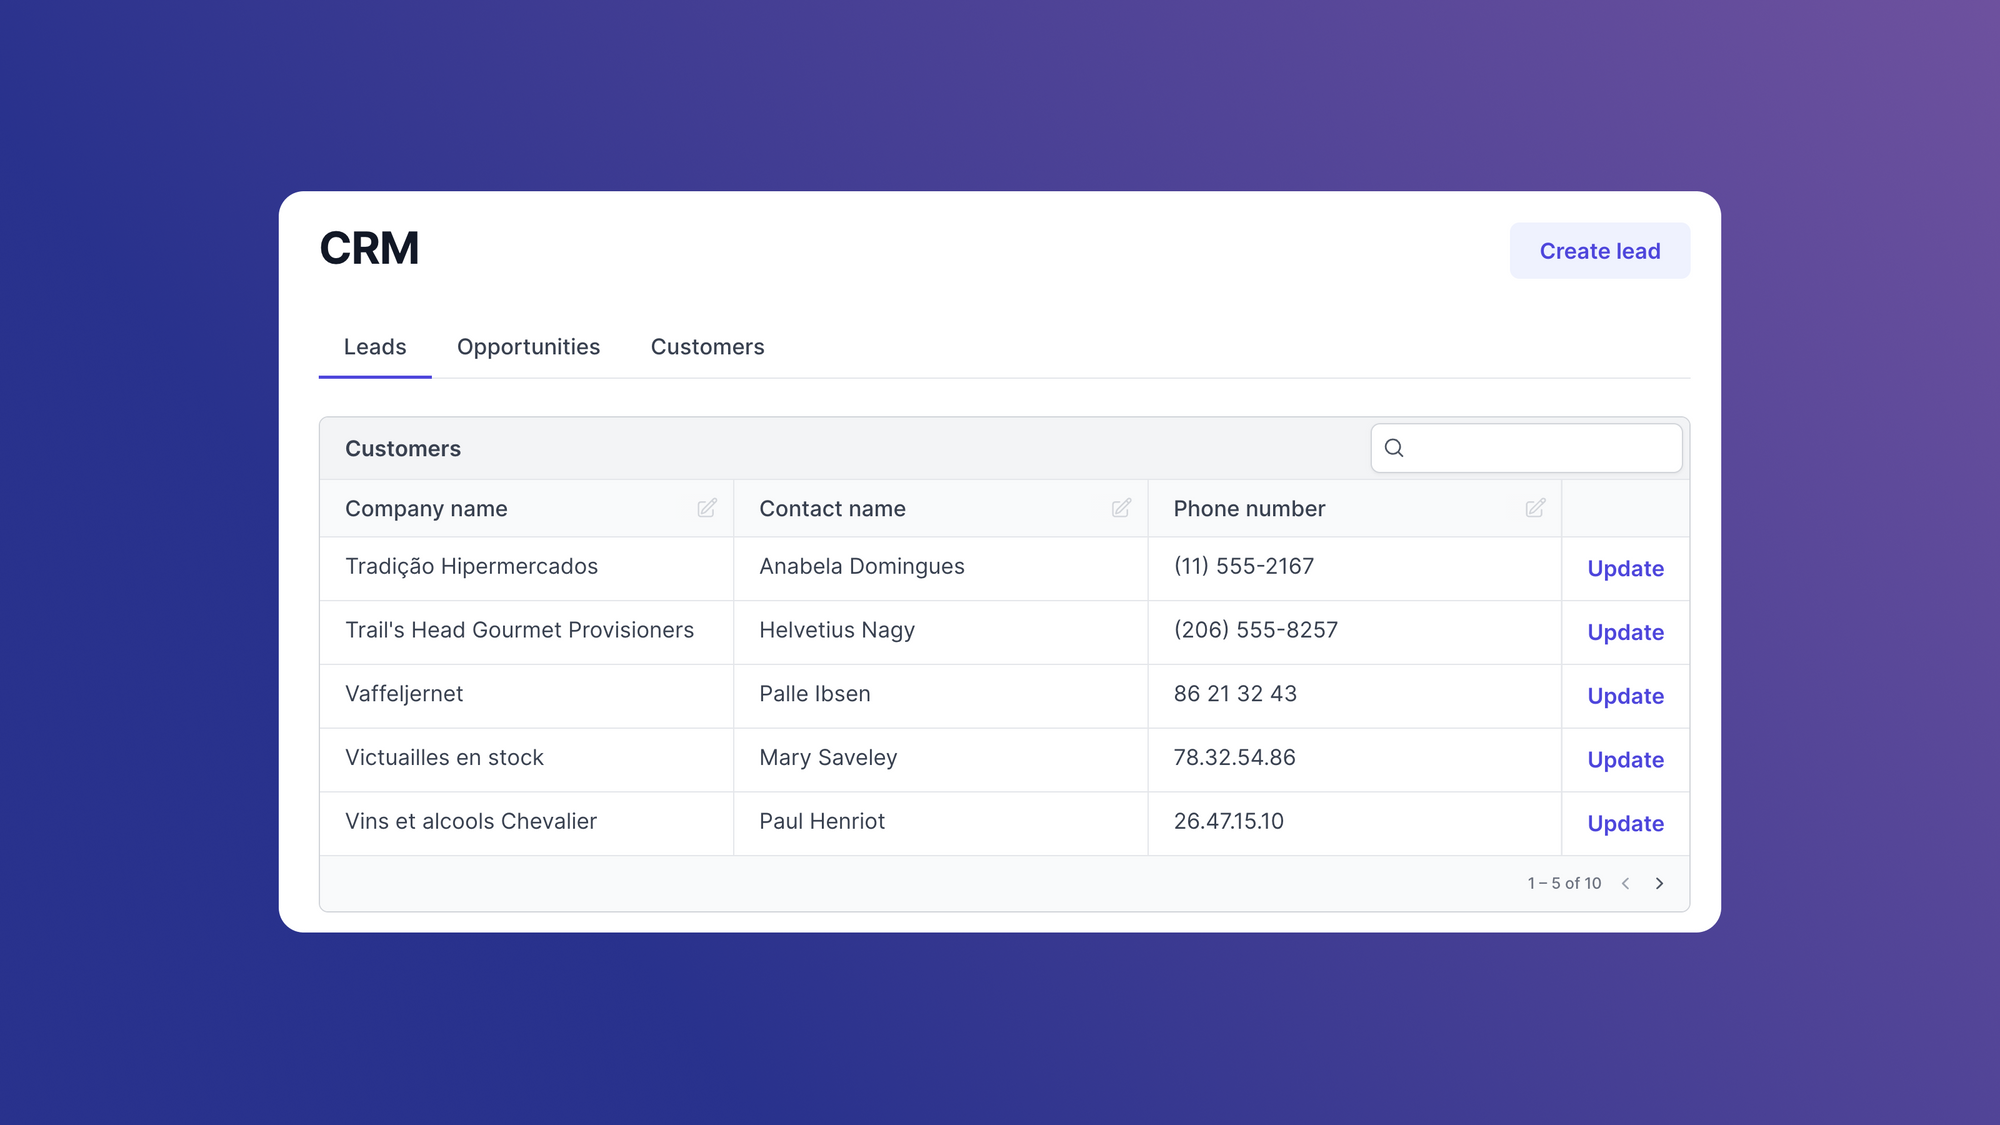Click the edit icon in Phone number header

pyautogui.click(x=1535, y=508)
